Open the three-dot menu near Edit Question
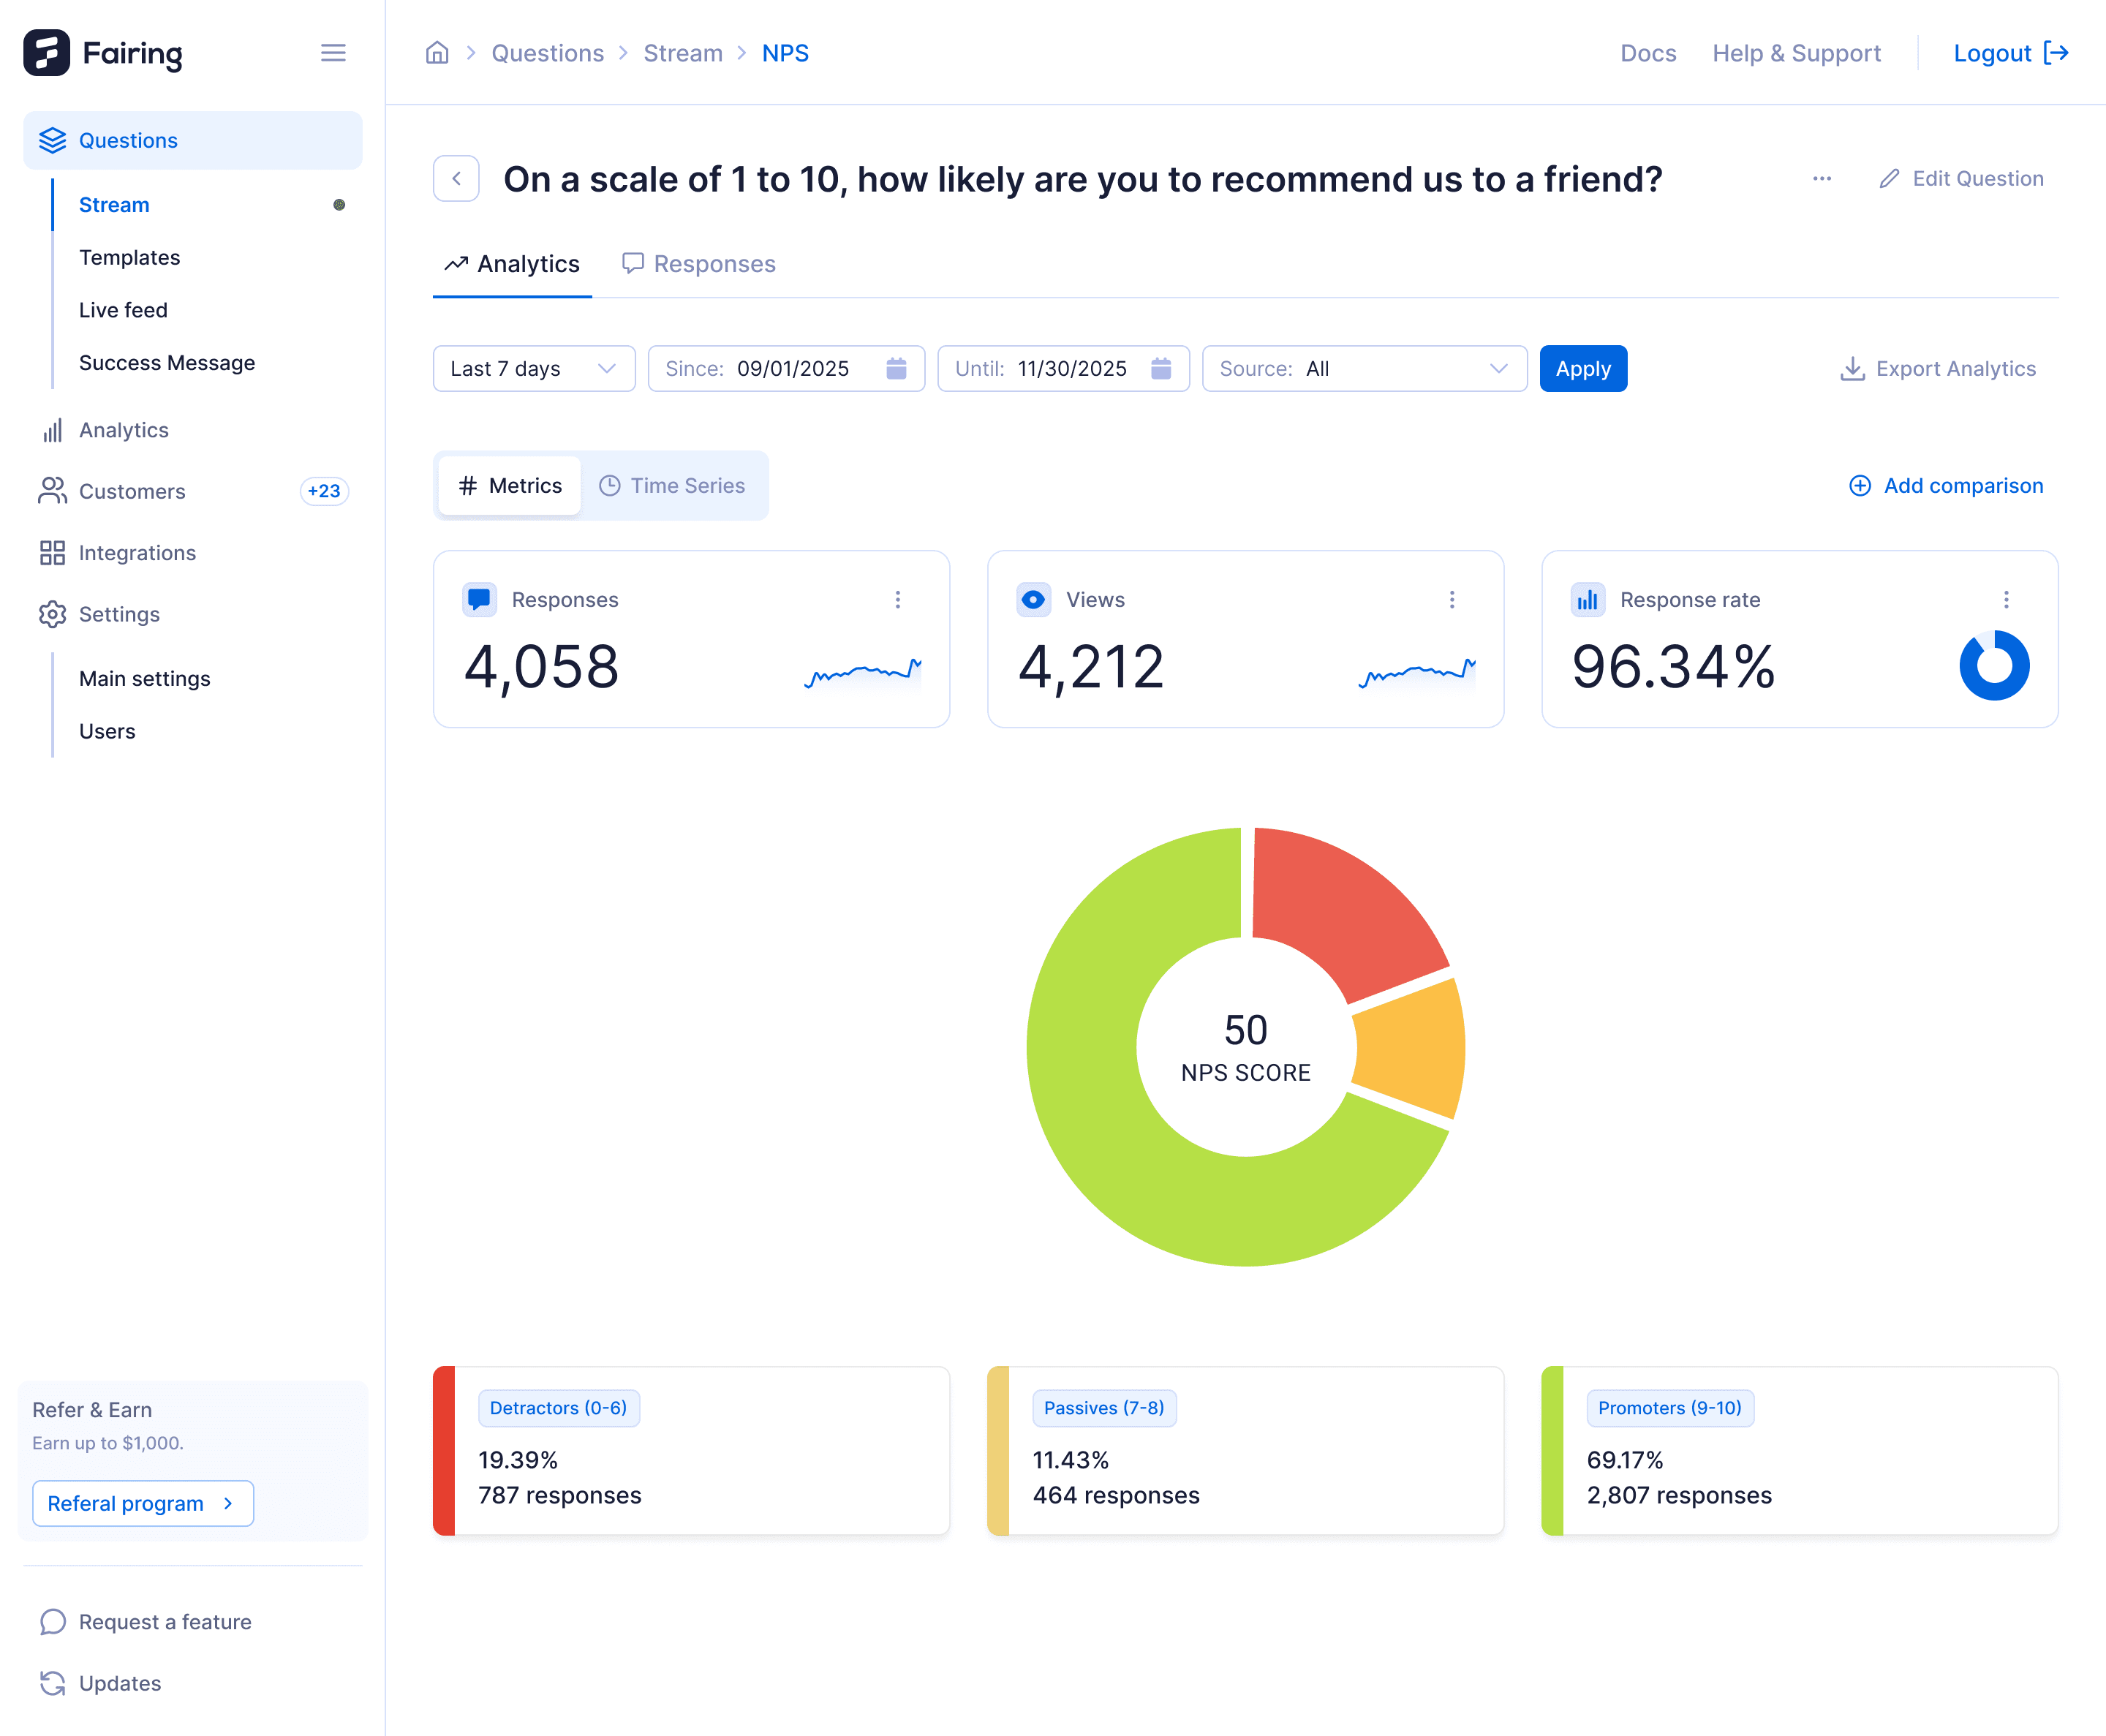Screen dimensions: 2106x1736 [x=1822, y=179]
